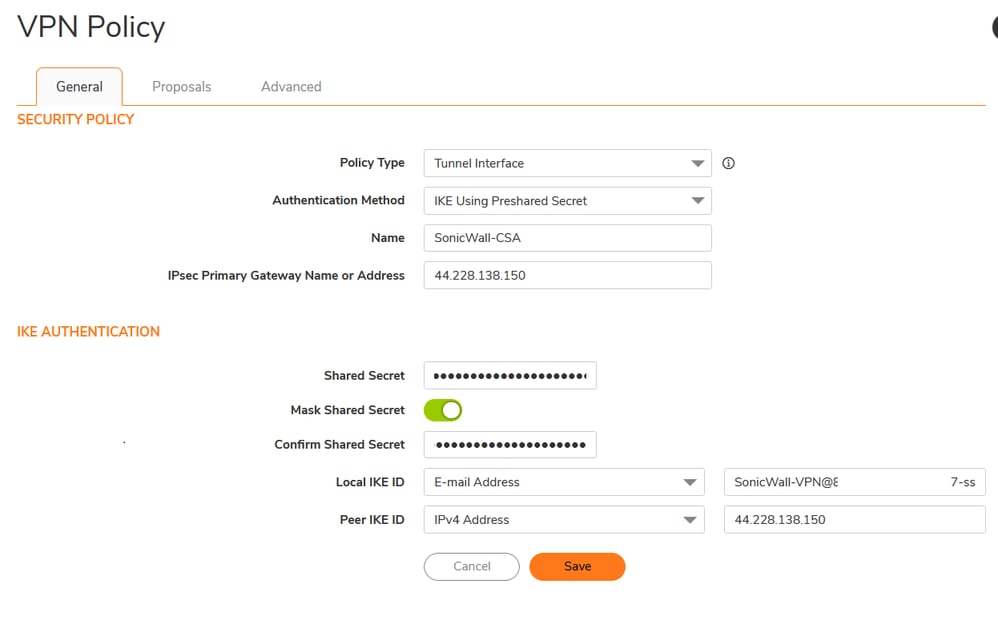
Task: Open the Policy Type dropdown
Action: click(567, 163)
